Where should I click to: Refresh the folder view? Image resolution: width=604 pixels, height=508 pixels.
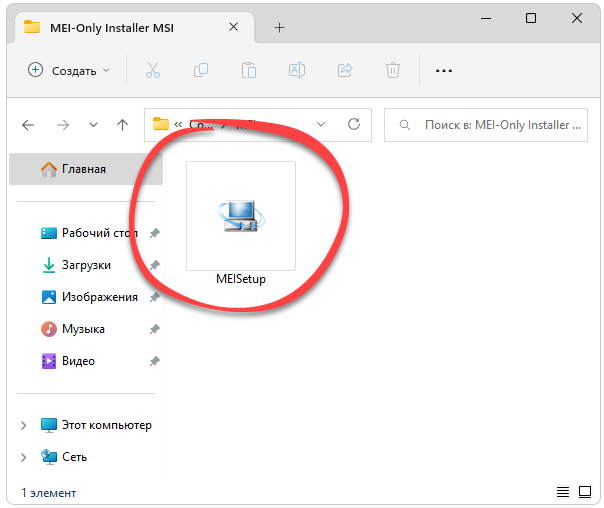[x=354, y=124]
